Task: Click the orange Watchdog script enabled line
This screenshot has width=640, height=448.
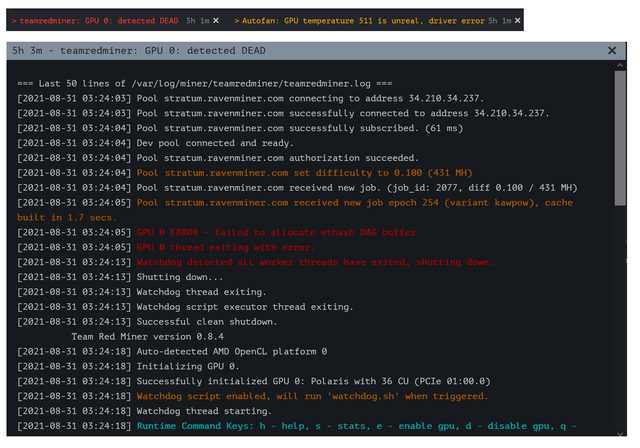Action: point(253,396)
